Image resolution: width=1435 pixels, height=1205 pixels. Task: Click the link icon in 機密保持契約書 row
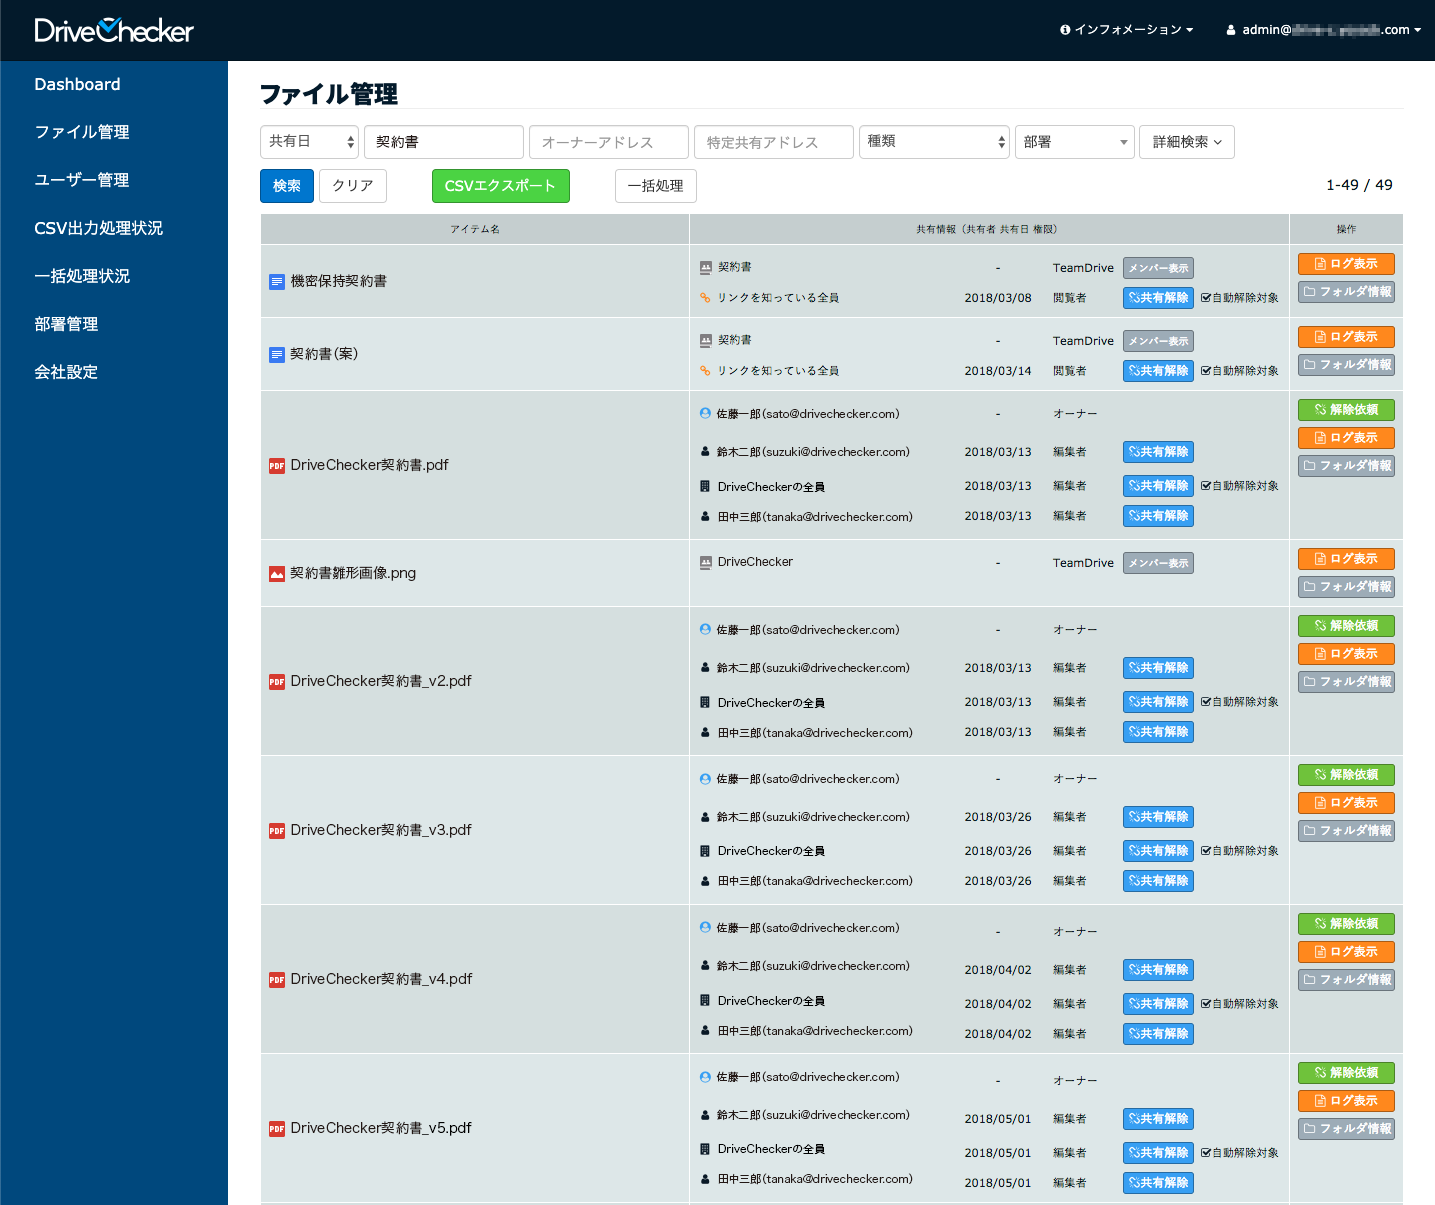[706, 298]
